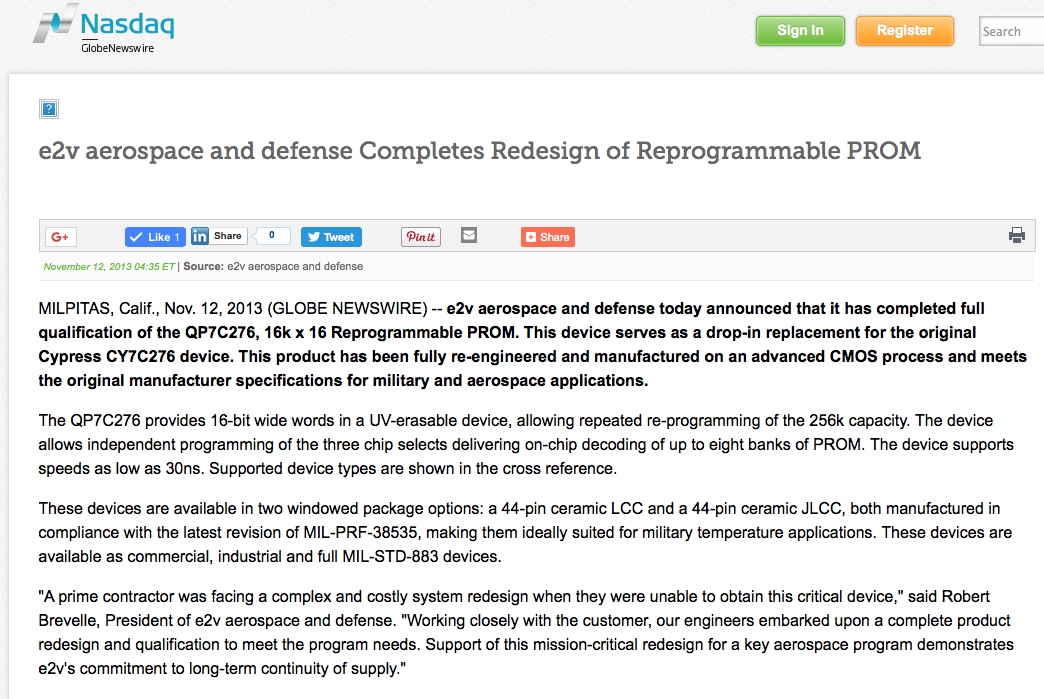Open the red Share plus button
The width and height of the screenshot is (1044, 699).
coord(548,237)
